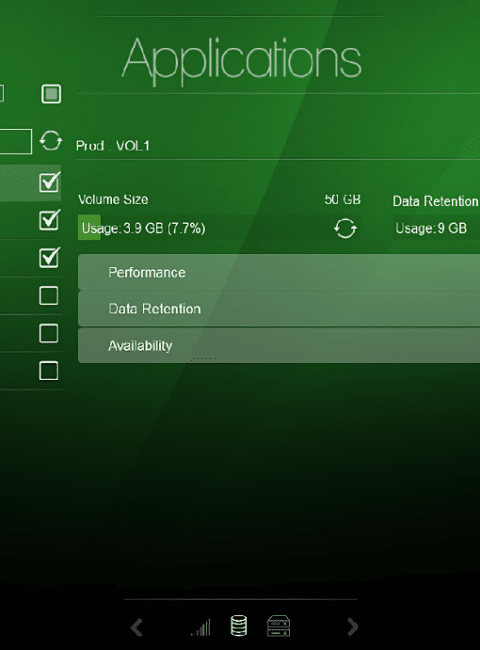Viewport: 480px width, 650px height.
Task: Expand the Data Retention section
Action: 279,309
